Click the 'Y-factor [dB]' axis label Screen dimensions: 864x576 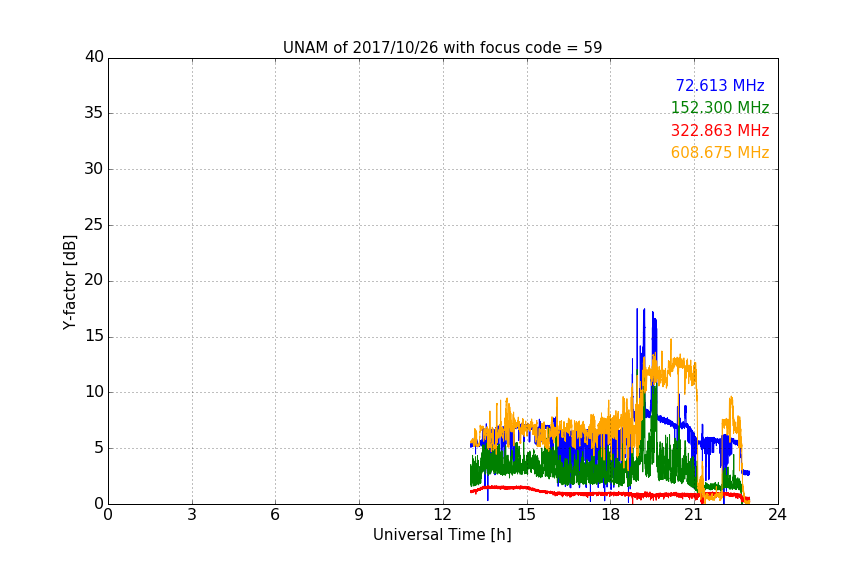[69, 282]
